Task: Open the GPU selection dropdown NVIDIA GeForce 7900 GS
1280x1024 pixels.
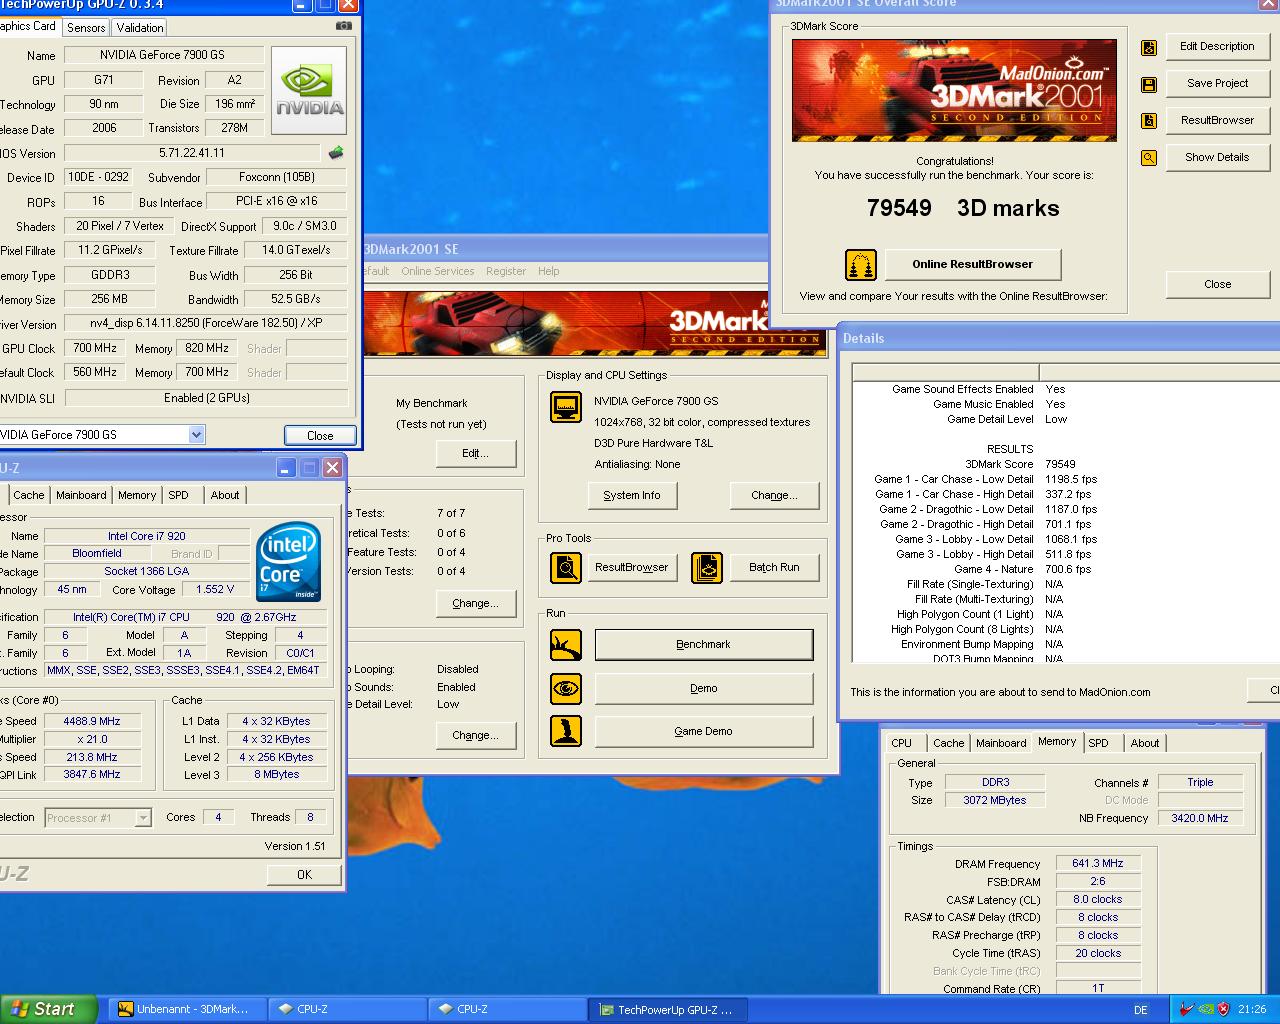Action: (x=196, y=434)
